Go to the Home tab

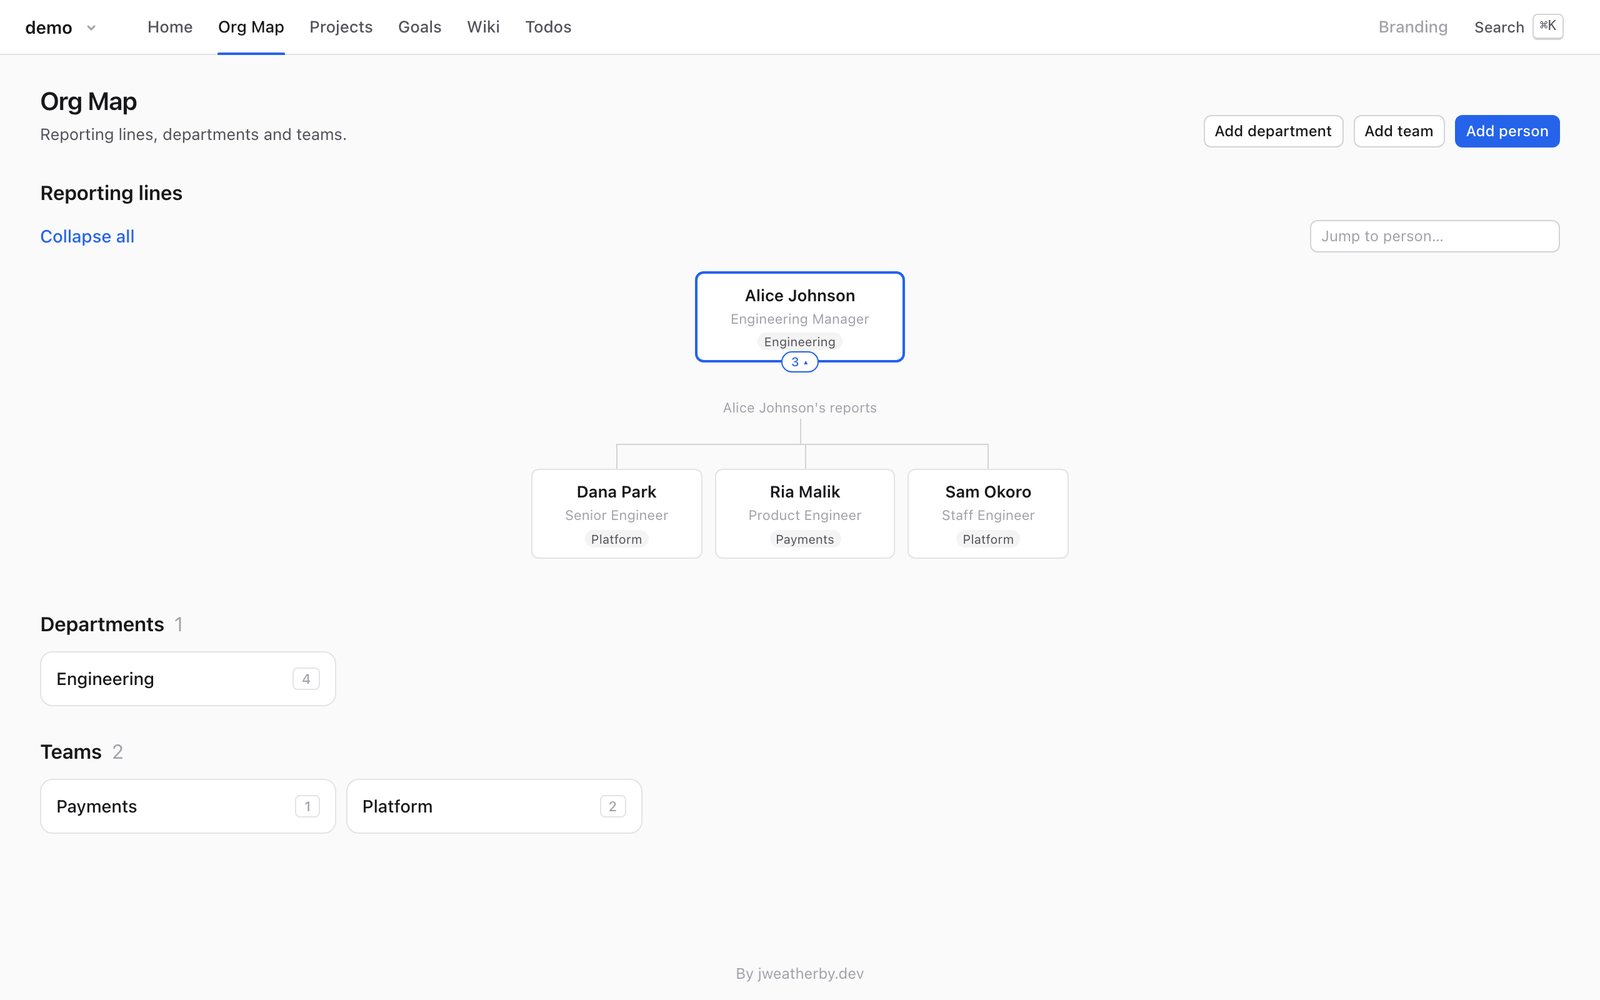tap(170, 27)
